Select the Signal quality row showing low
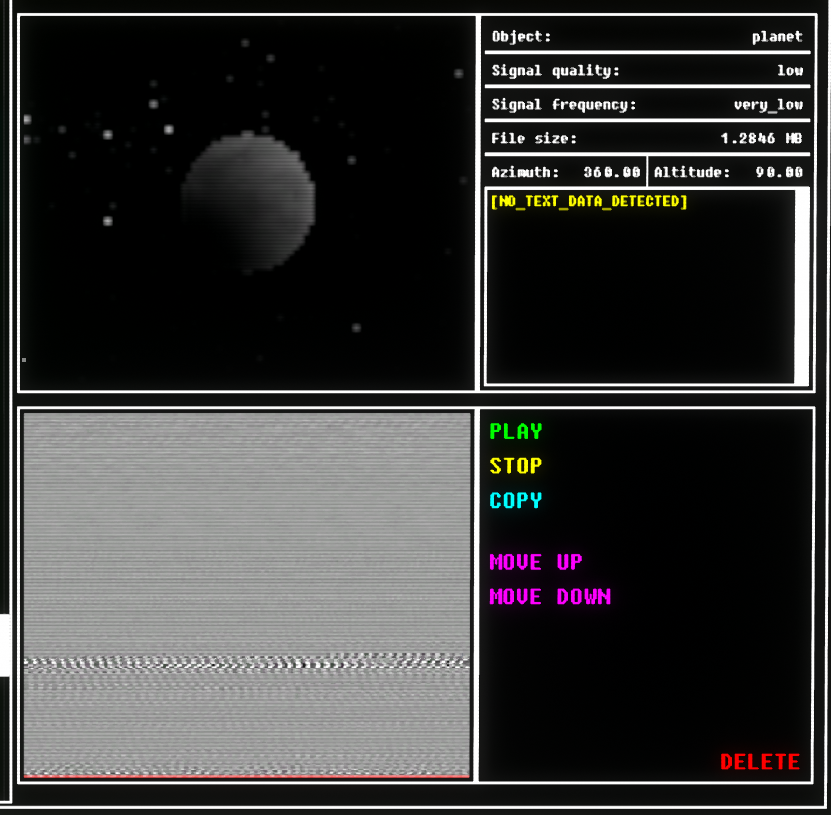The height and width of the screenshot is (815, 831). [x=646, y=71]
